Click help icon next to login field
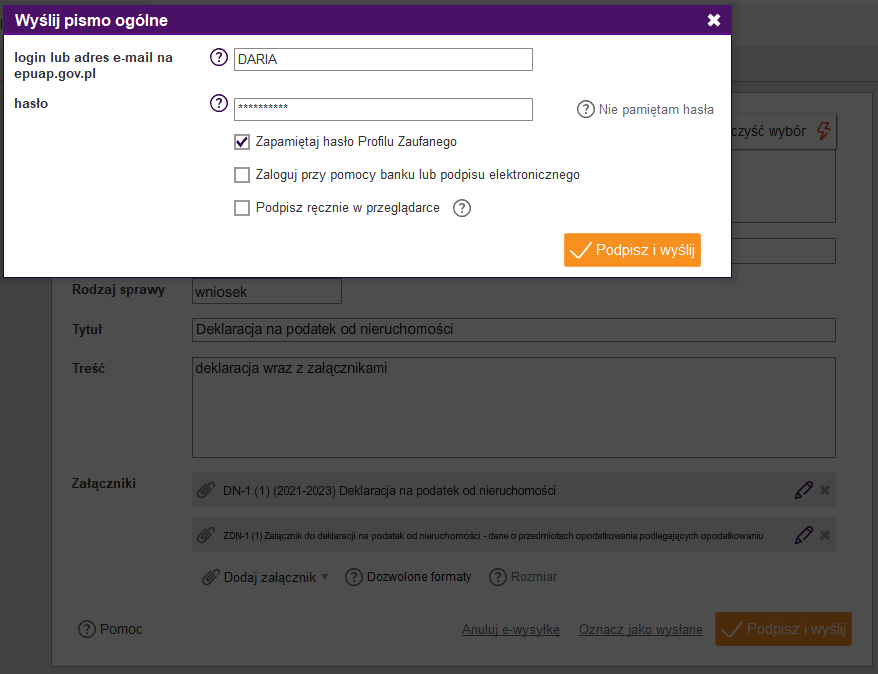Viewport: 878px width, 674px height. 219,57
